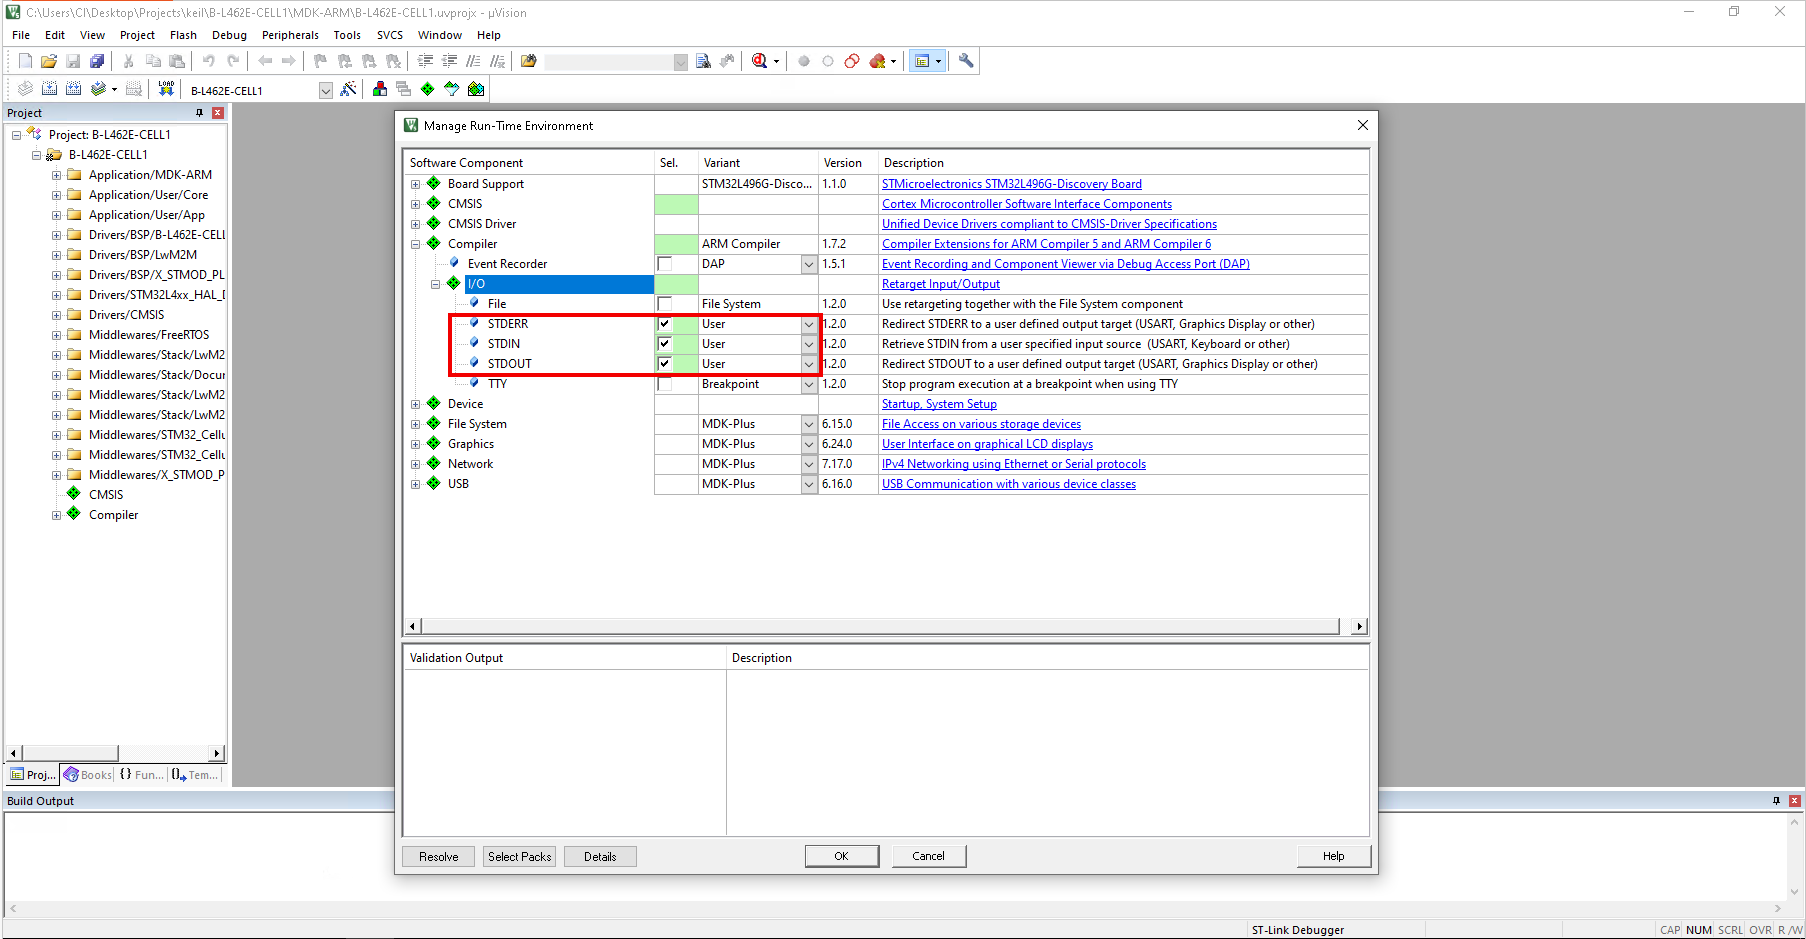Click the Cancel button
The image size is (1806, 939).
click(929, 856)
